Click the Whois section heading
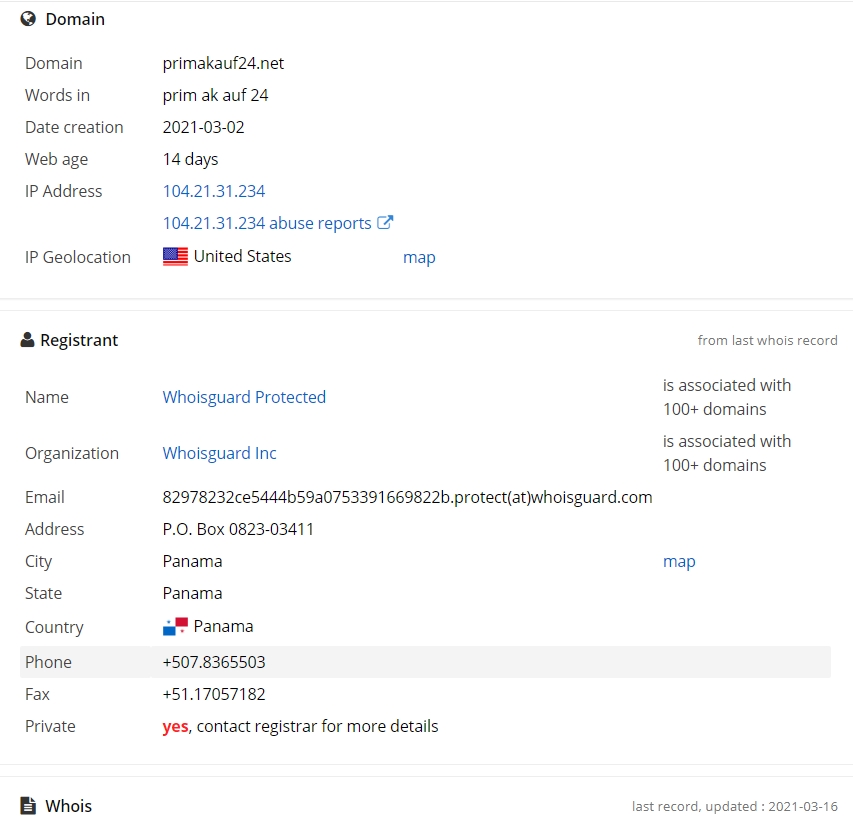The image size is (853, 823). point(69,806)
